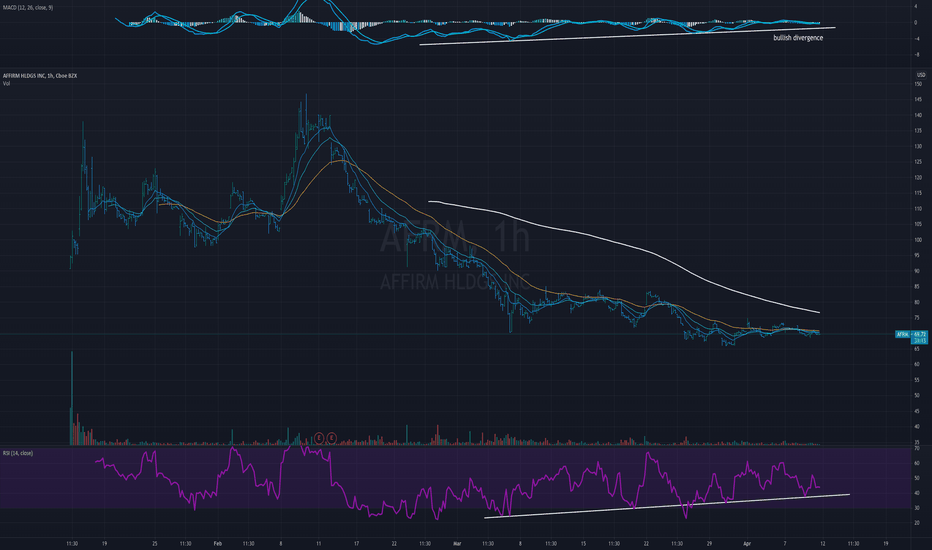Click the AFRM symbol price tag
Image resolution: width=932 pixels, height=550 pixels.
coord(903,335)
